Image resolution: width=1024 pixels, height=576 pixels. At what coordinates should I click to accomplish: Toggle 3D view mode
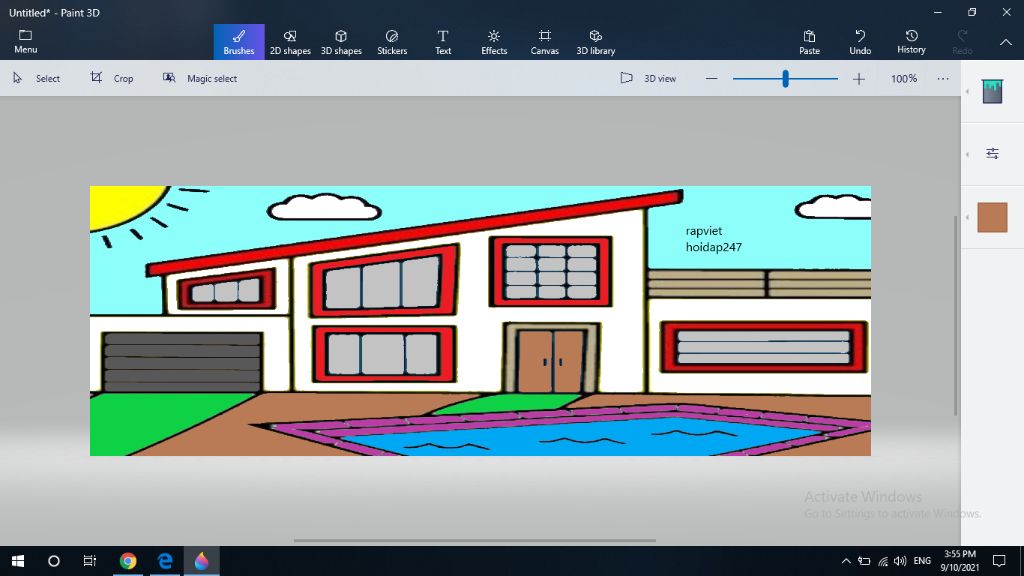click(x=648, y=78)
